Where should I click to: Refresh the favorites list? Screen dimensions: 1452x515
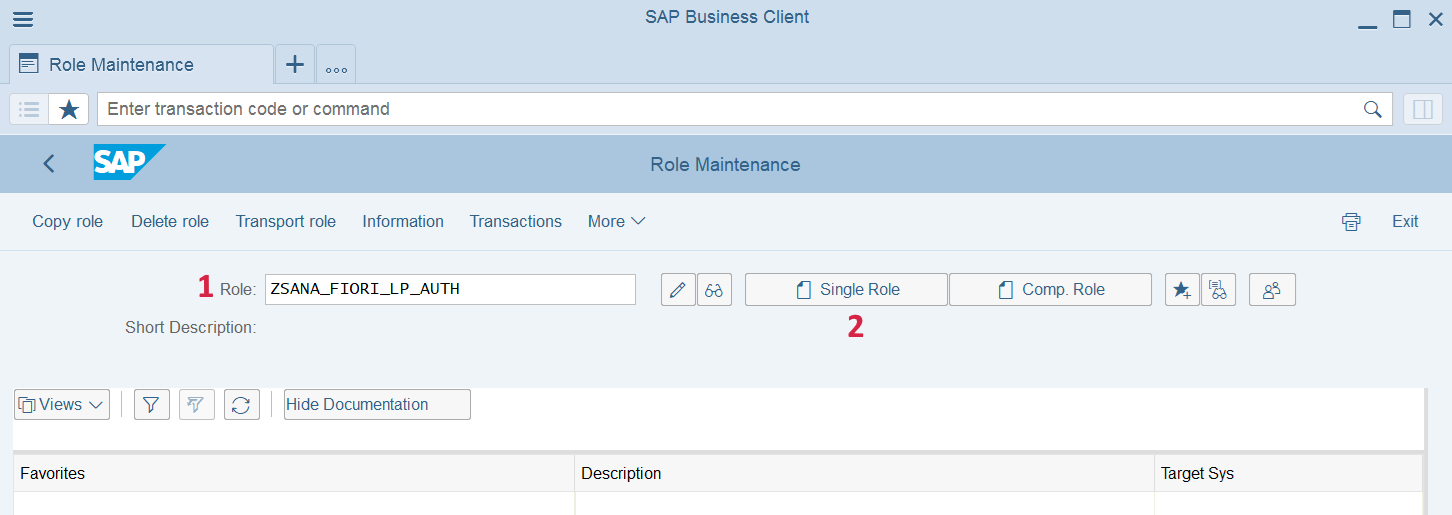coord(242,405)
